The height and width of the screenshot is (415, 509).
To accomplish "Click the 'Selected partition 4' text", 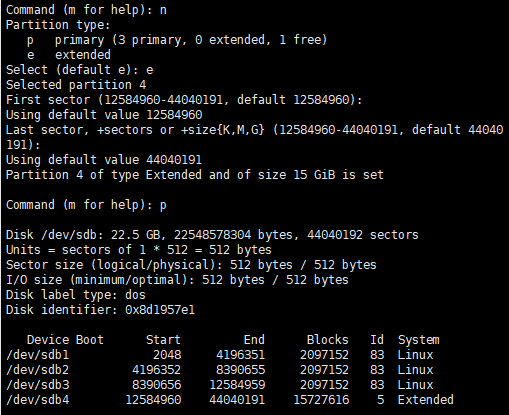I will click(76, 85).
